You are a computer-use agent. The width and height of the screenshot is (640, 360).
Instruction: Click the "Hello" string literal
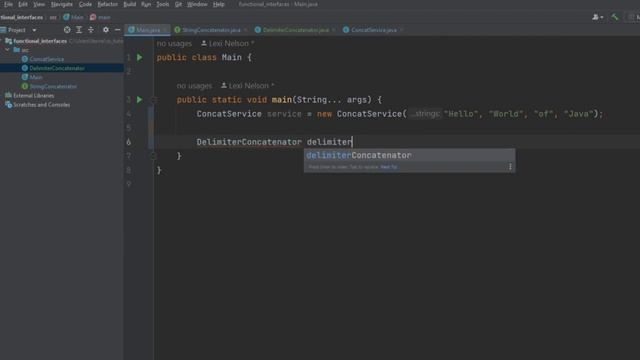tap(461, 114)
